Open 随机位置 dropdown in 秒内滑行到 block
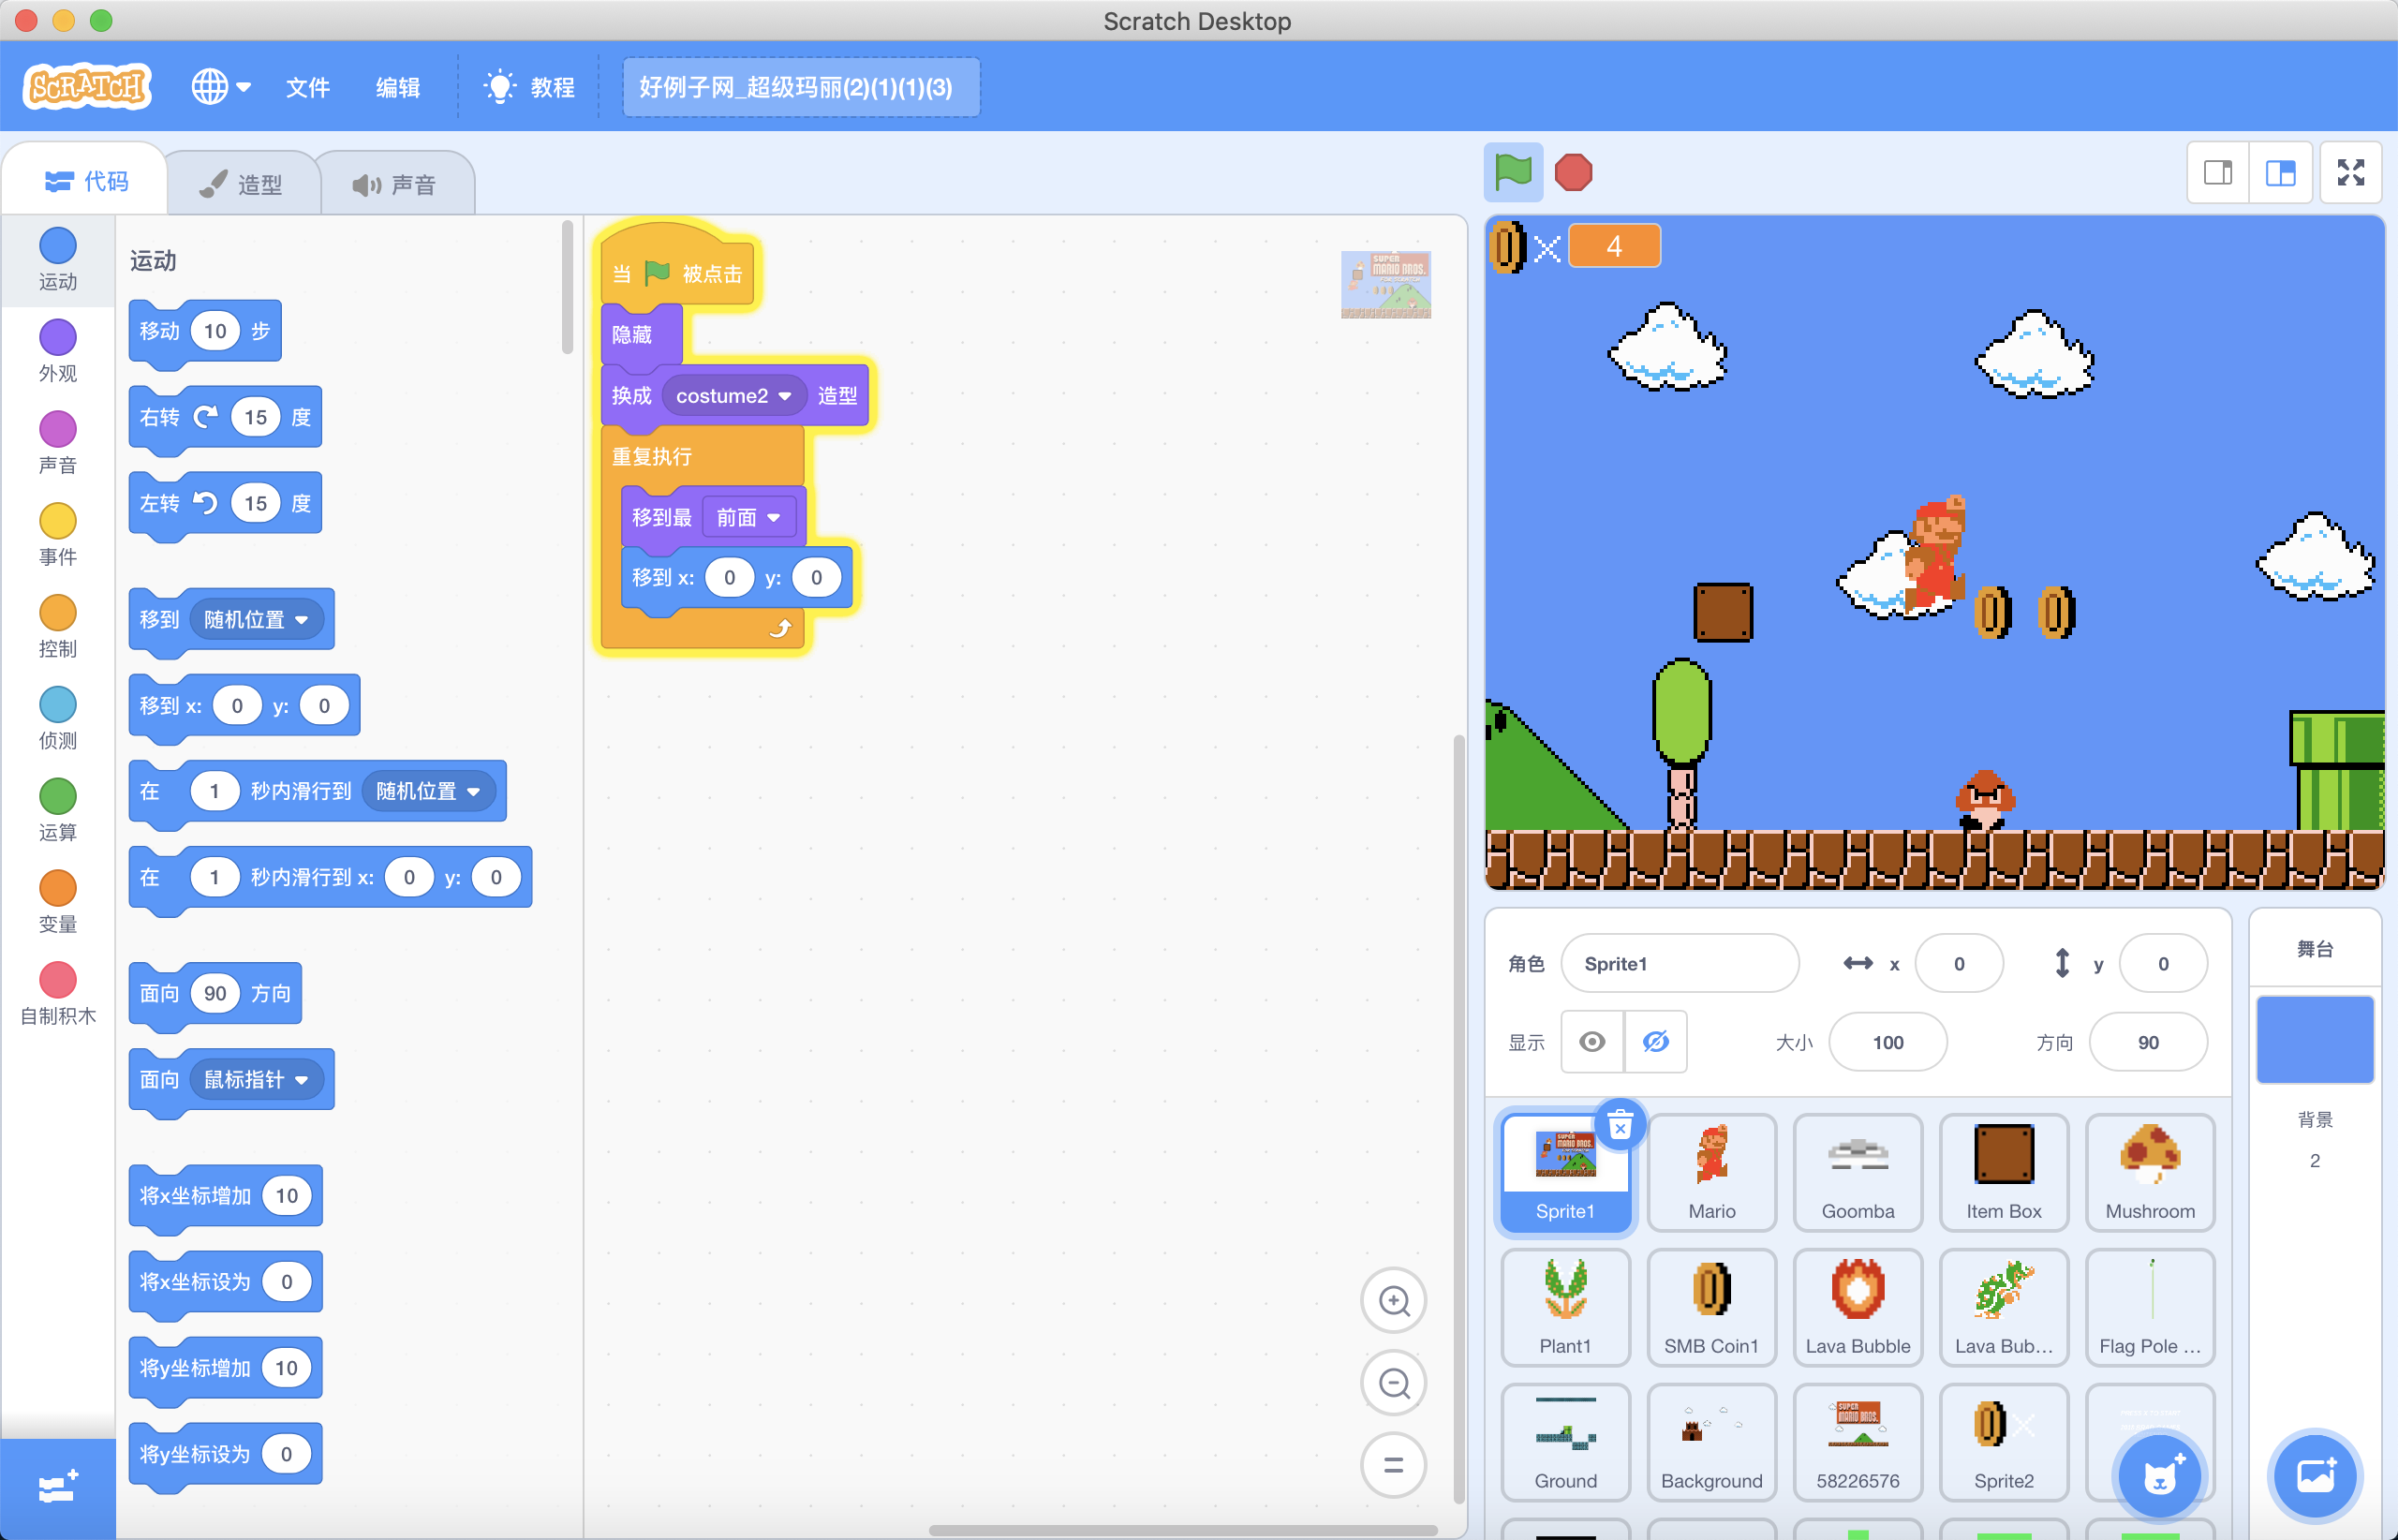Image resolution: width=2398 pixels, height=1540 pixels. 428,791
